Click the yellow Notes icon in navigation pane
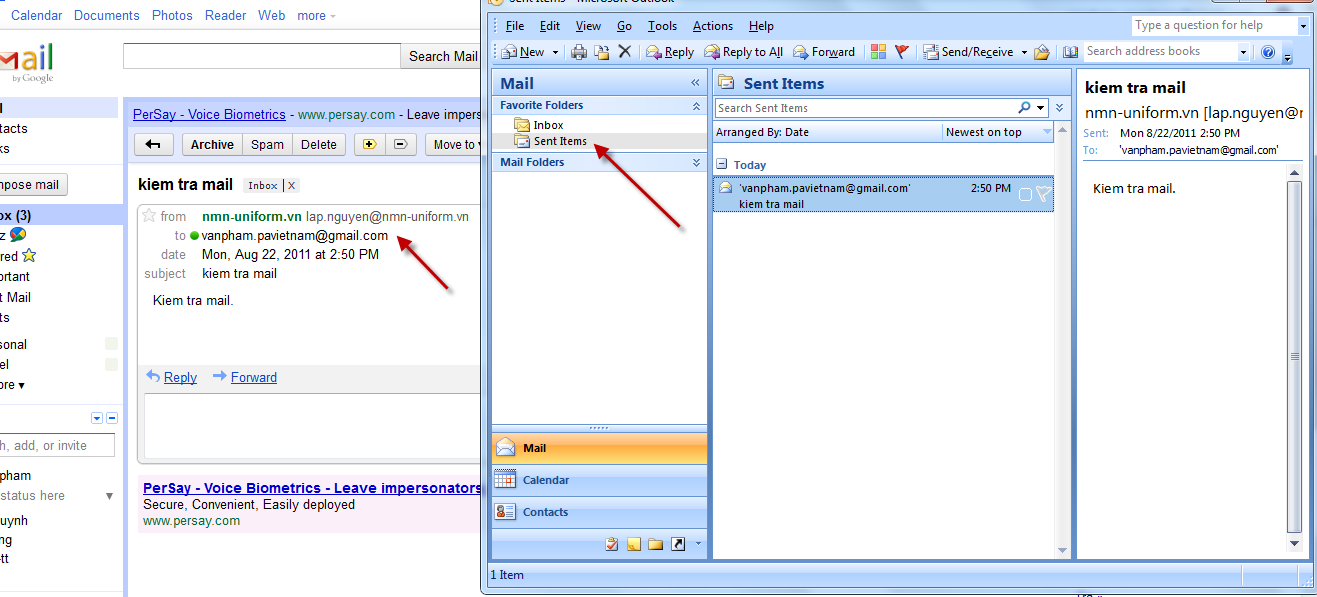This screenshot has height=597, width=1317. tap(634, 545)
